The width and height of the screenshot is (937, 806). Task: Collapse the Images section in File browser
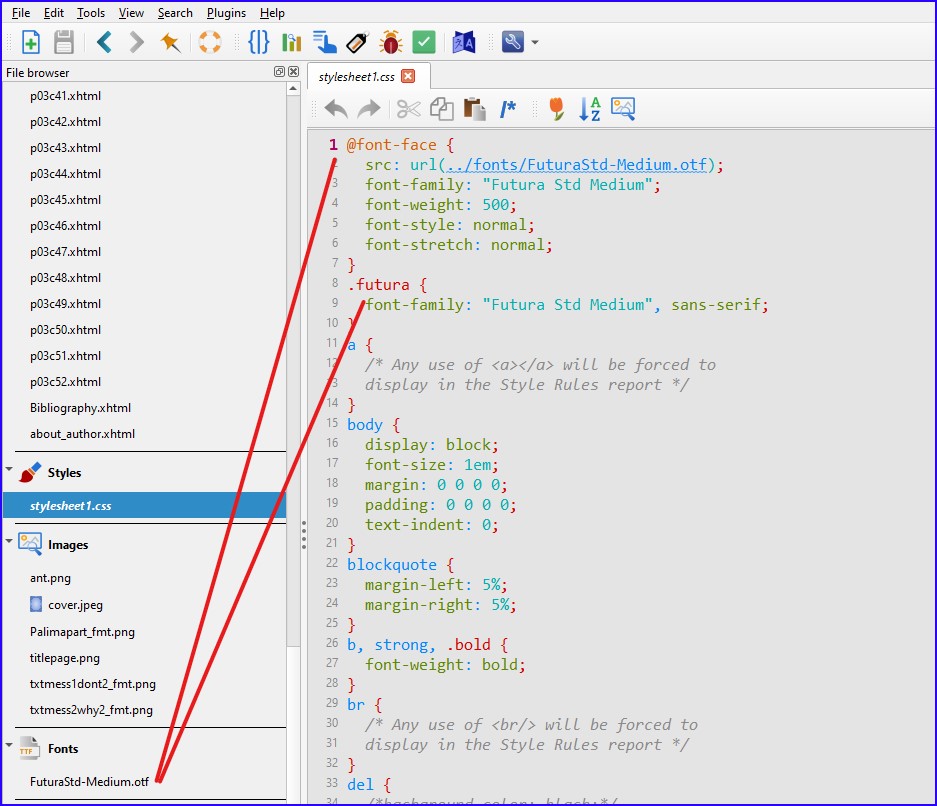pos(9,542)
